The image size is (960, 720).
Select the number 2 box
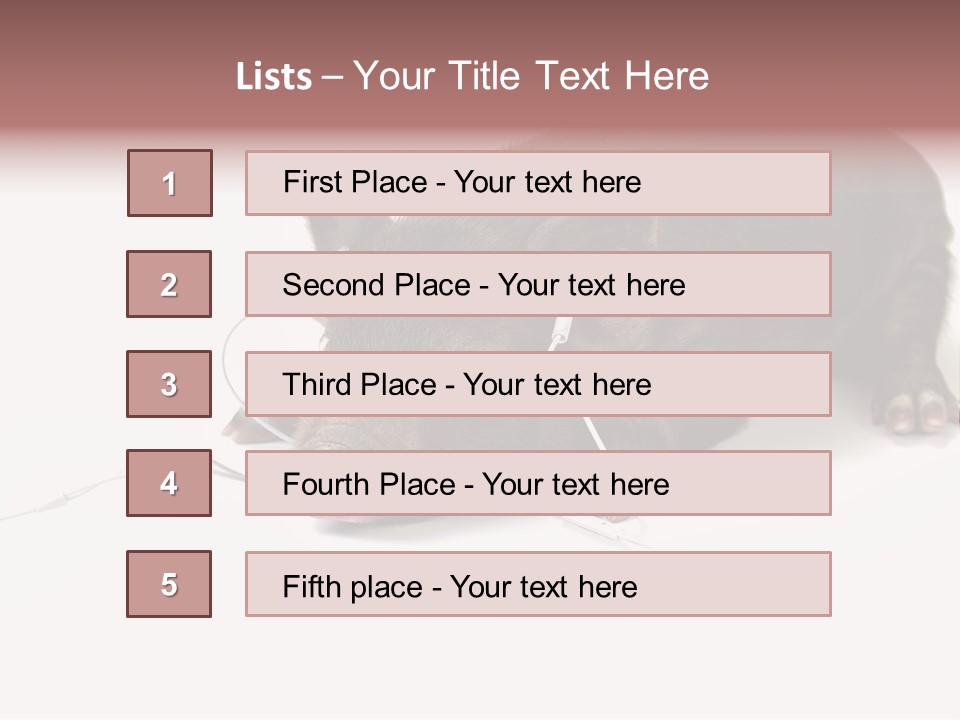pyautogui.click(x=169, y=284)
